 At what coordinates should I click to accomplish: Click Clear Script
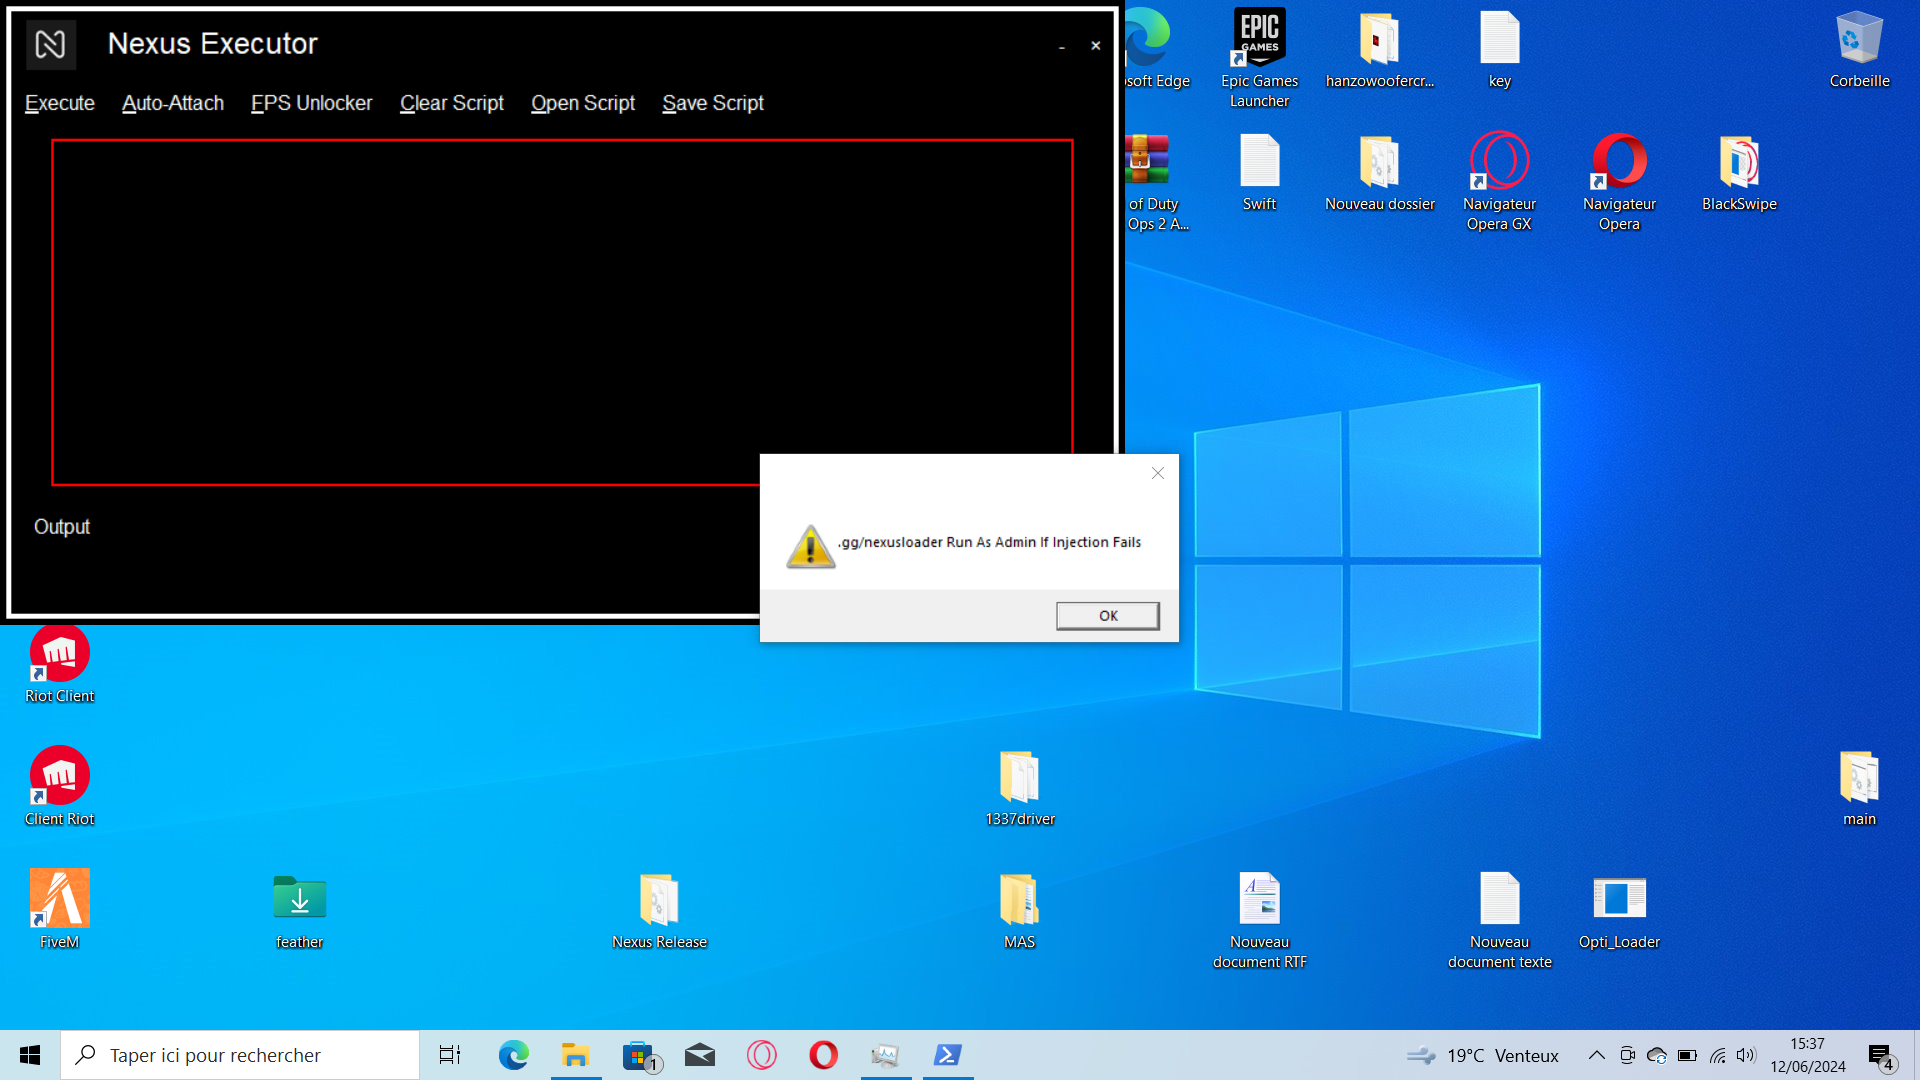click(452, 103)
